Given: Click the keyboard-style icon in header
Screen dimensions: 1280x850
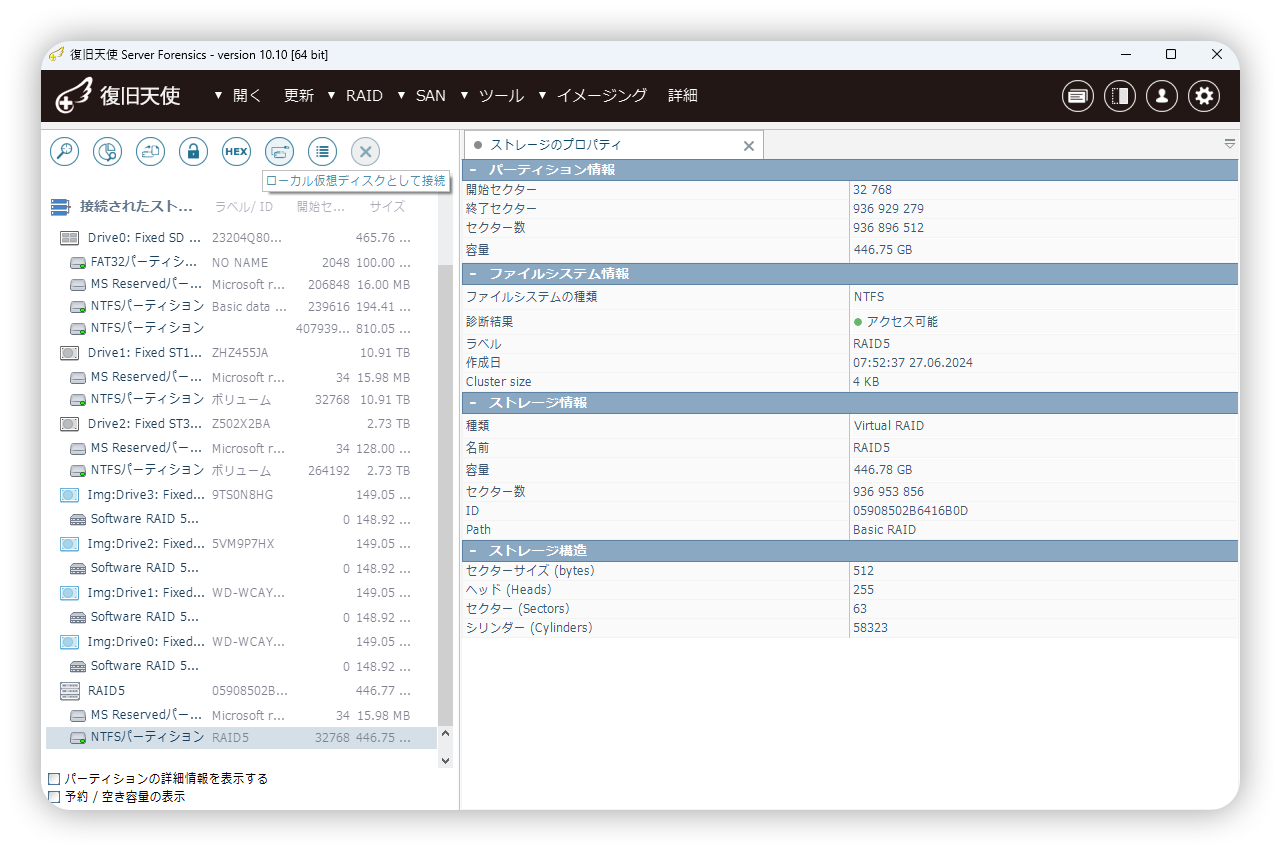Looking at the screenshot, I should 1077,96.
